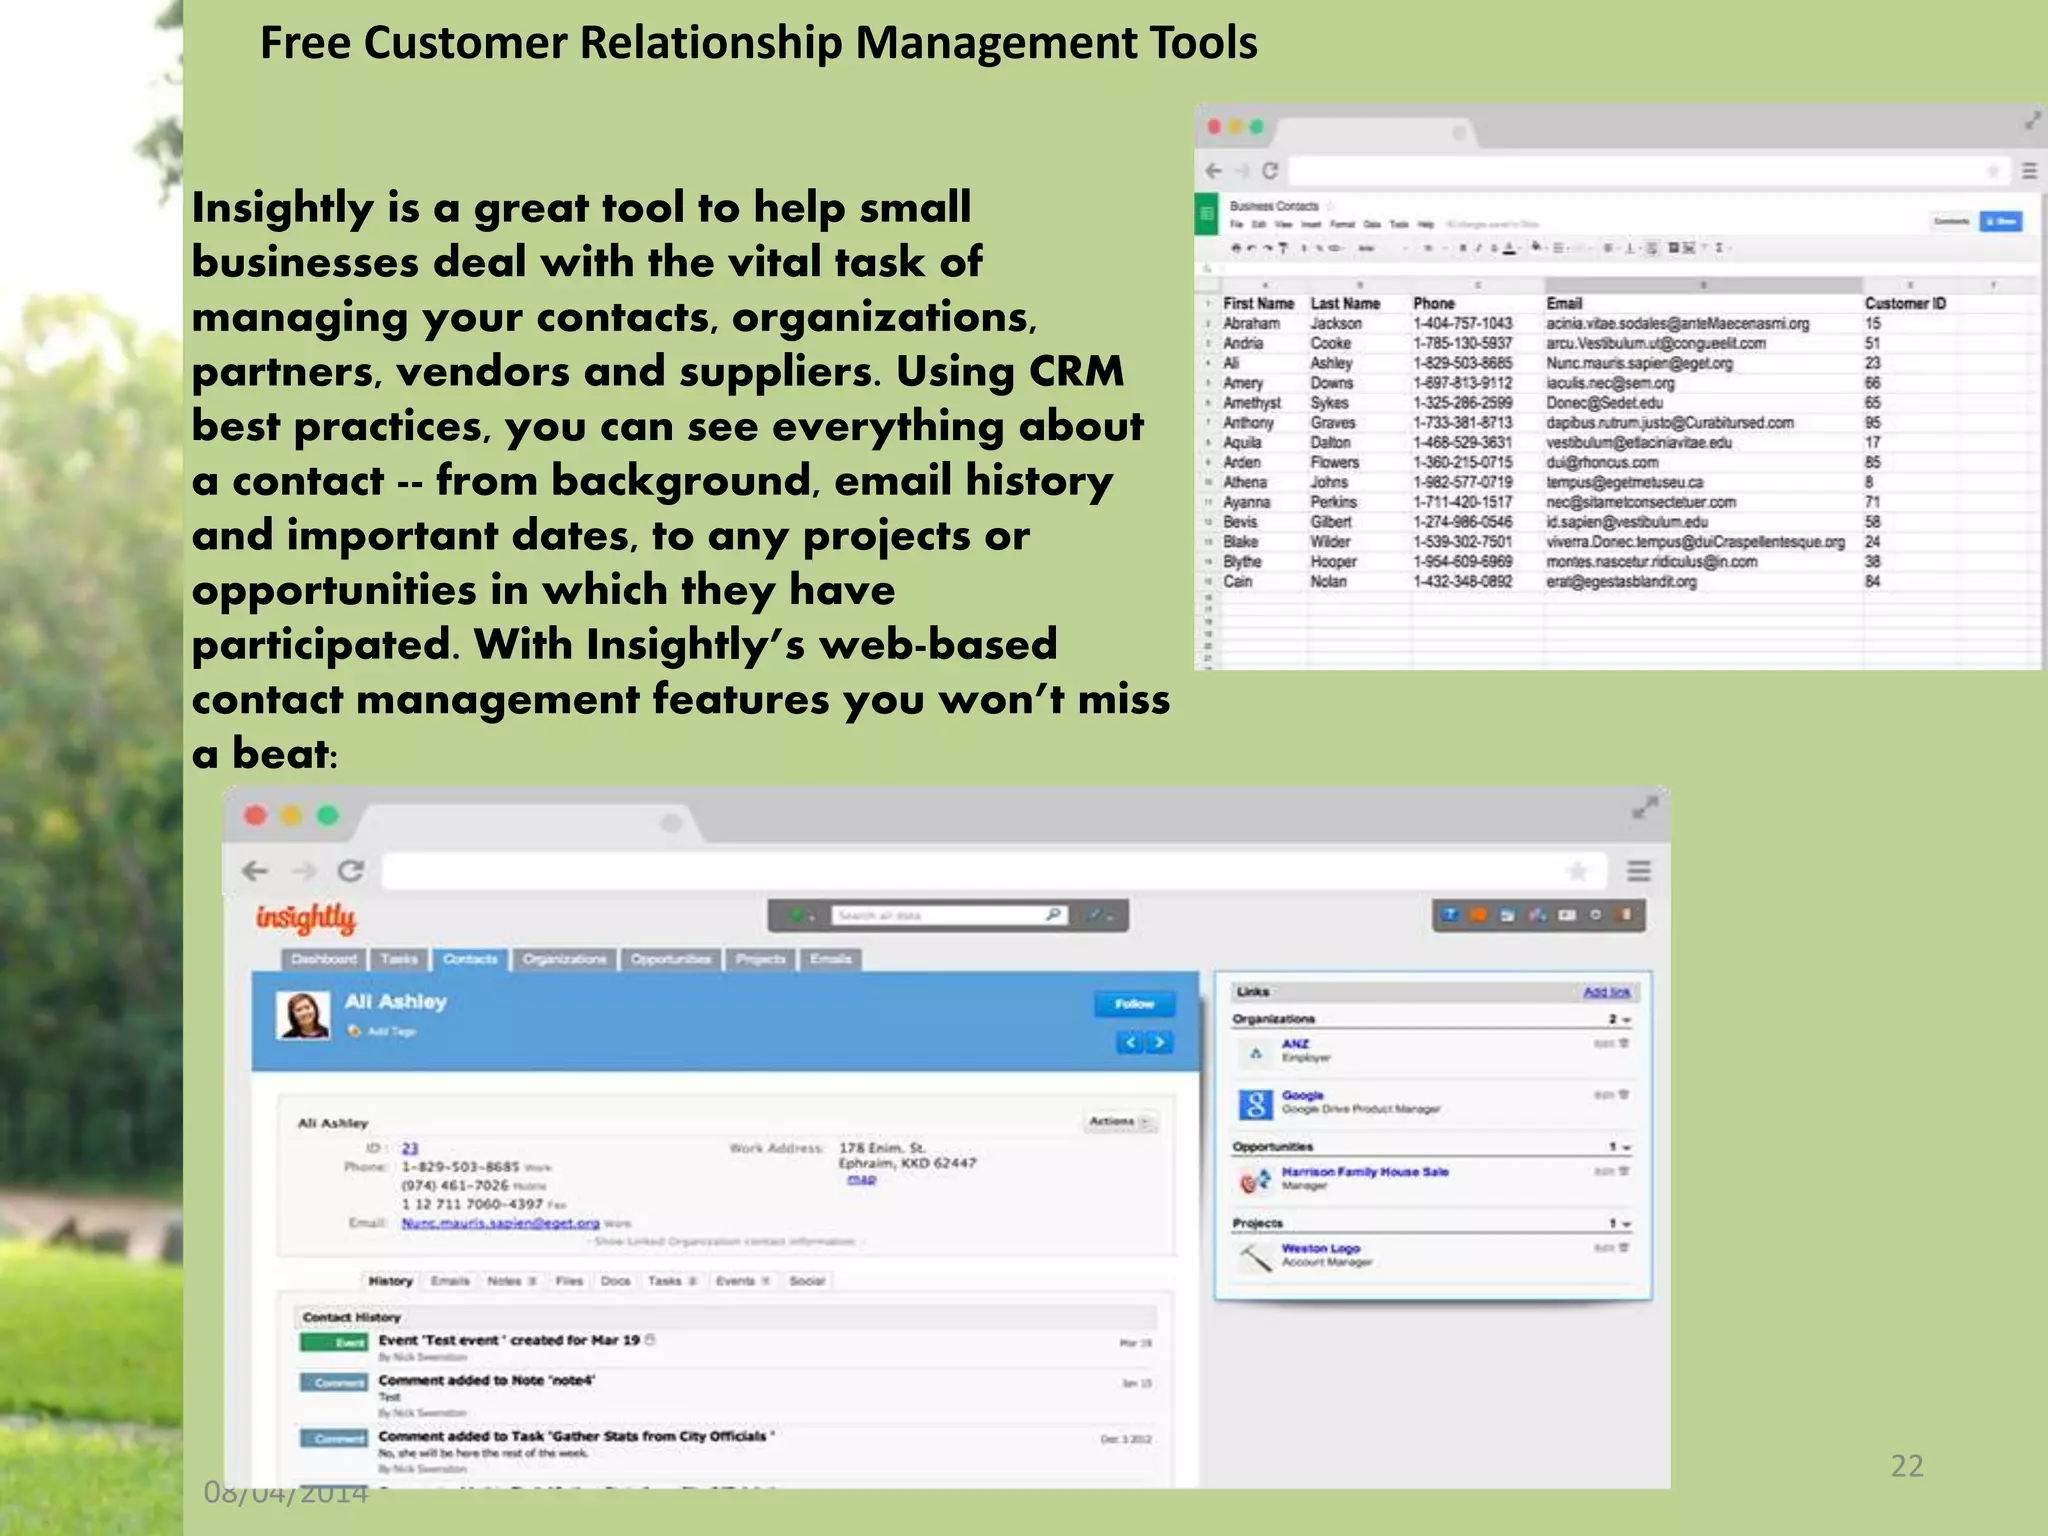Open the hamburger menu in the Insightly browser
The height and width of the screenshot is (1536, 2048).
(x=1639, y=871)
